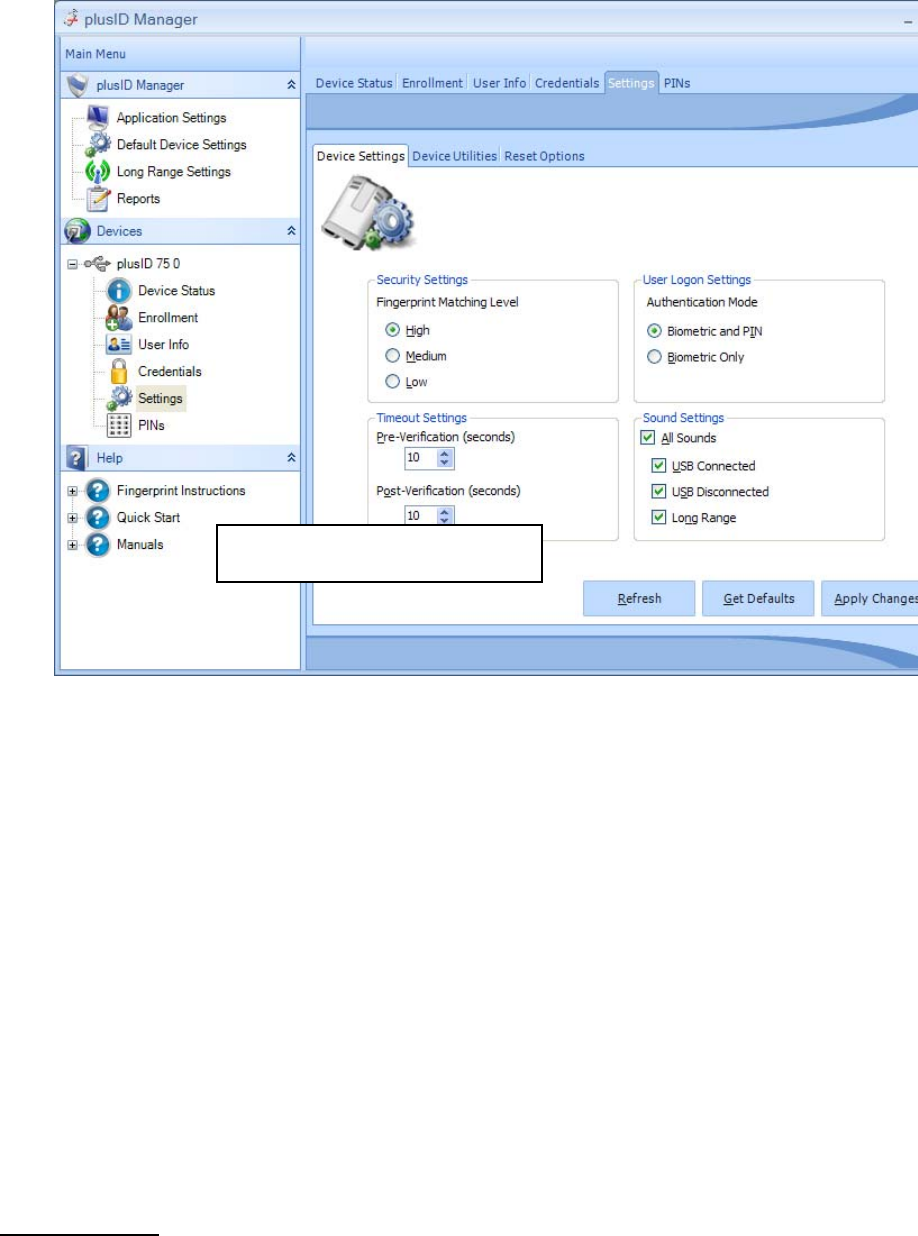Collapse the plusID 75 0 tree node

73,264
